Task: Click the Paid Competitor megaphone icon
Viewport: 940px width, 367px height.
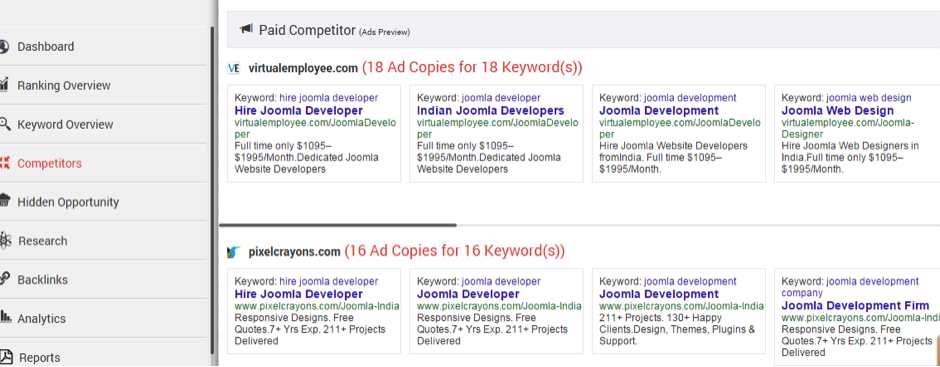Action: coord(246,29)
